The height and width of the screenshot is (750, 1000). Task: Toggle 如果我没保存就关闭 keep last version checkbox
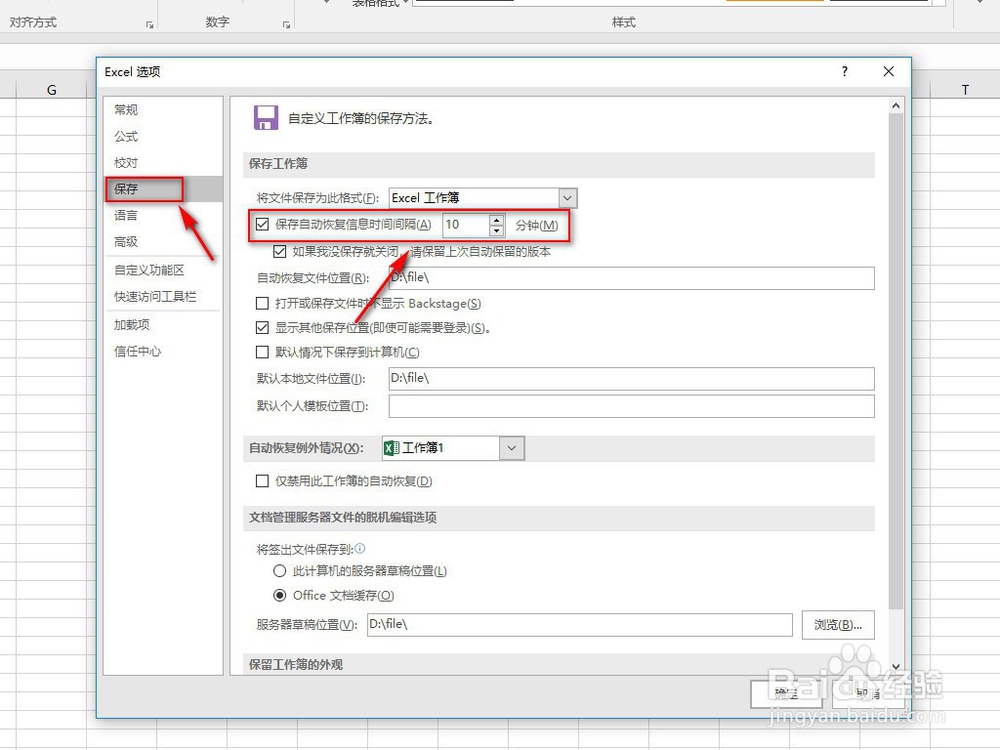click(279, 251)
